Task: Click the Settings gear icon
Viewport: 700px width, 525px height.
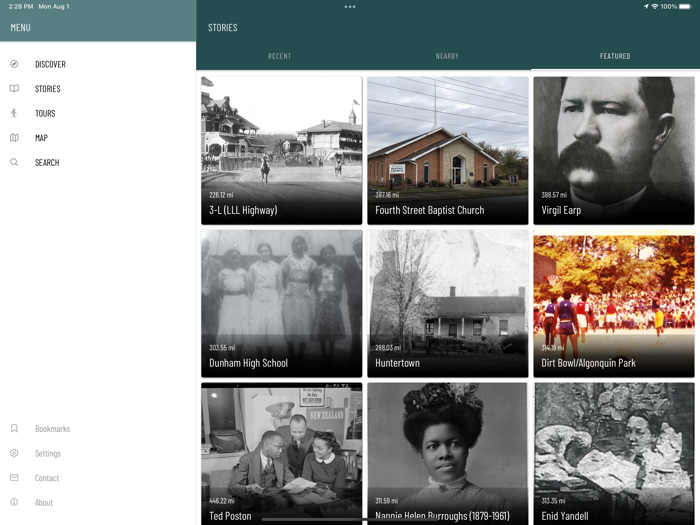Action: pyautogui.click(x=14, y=453)
